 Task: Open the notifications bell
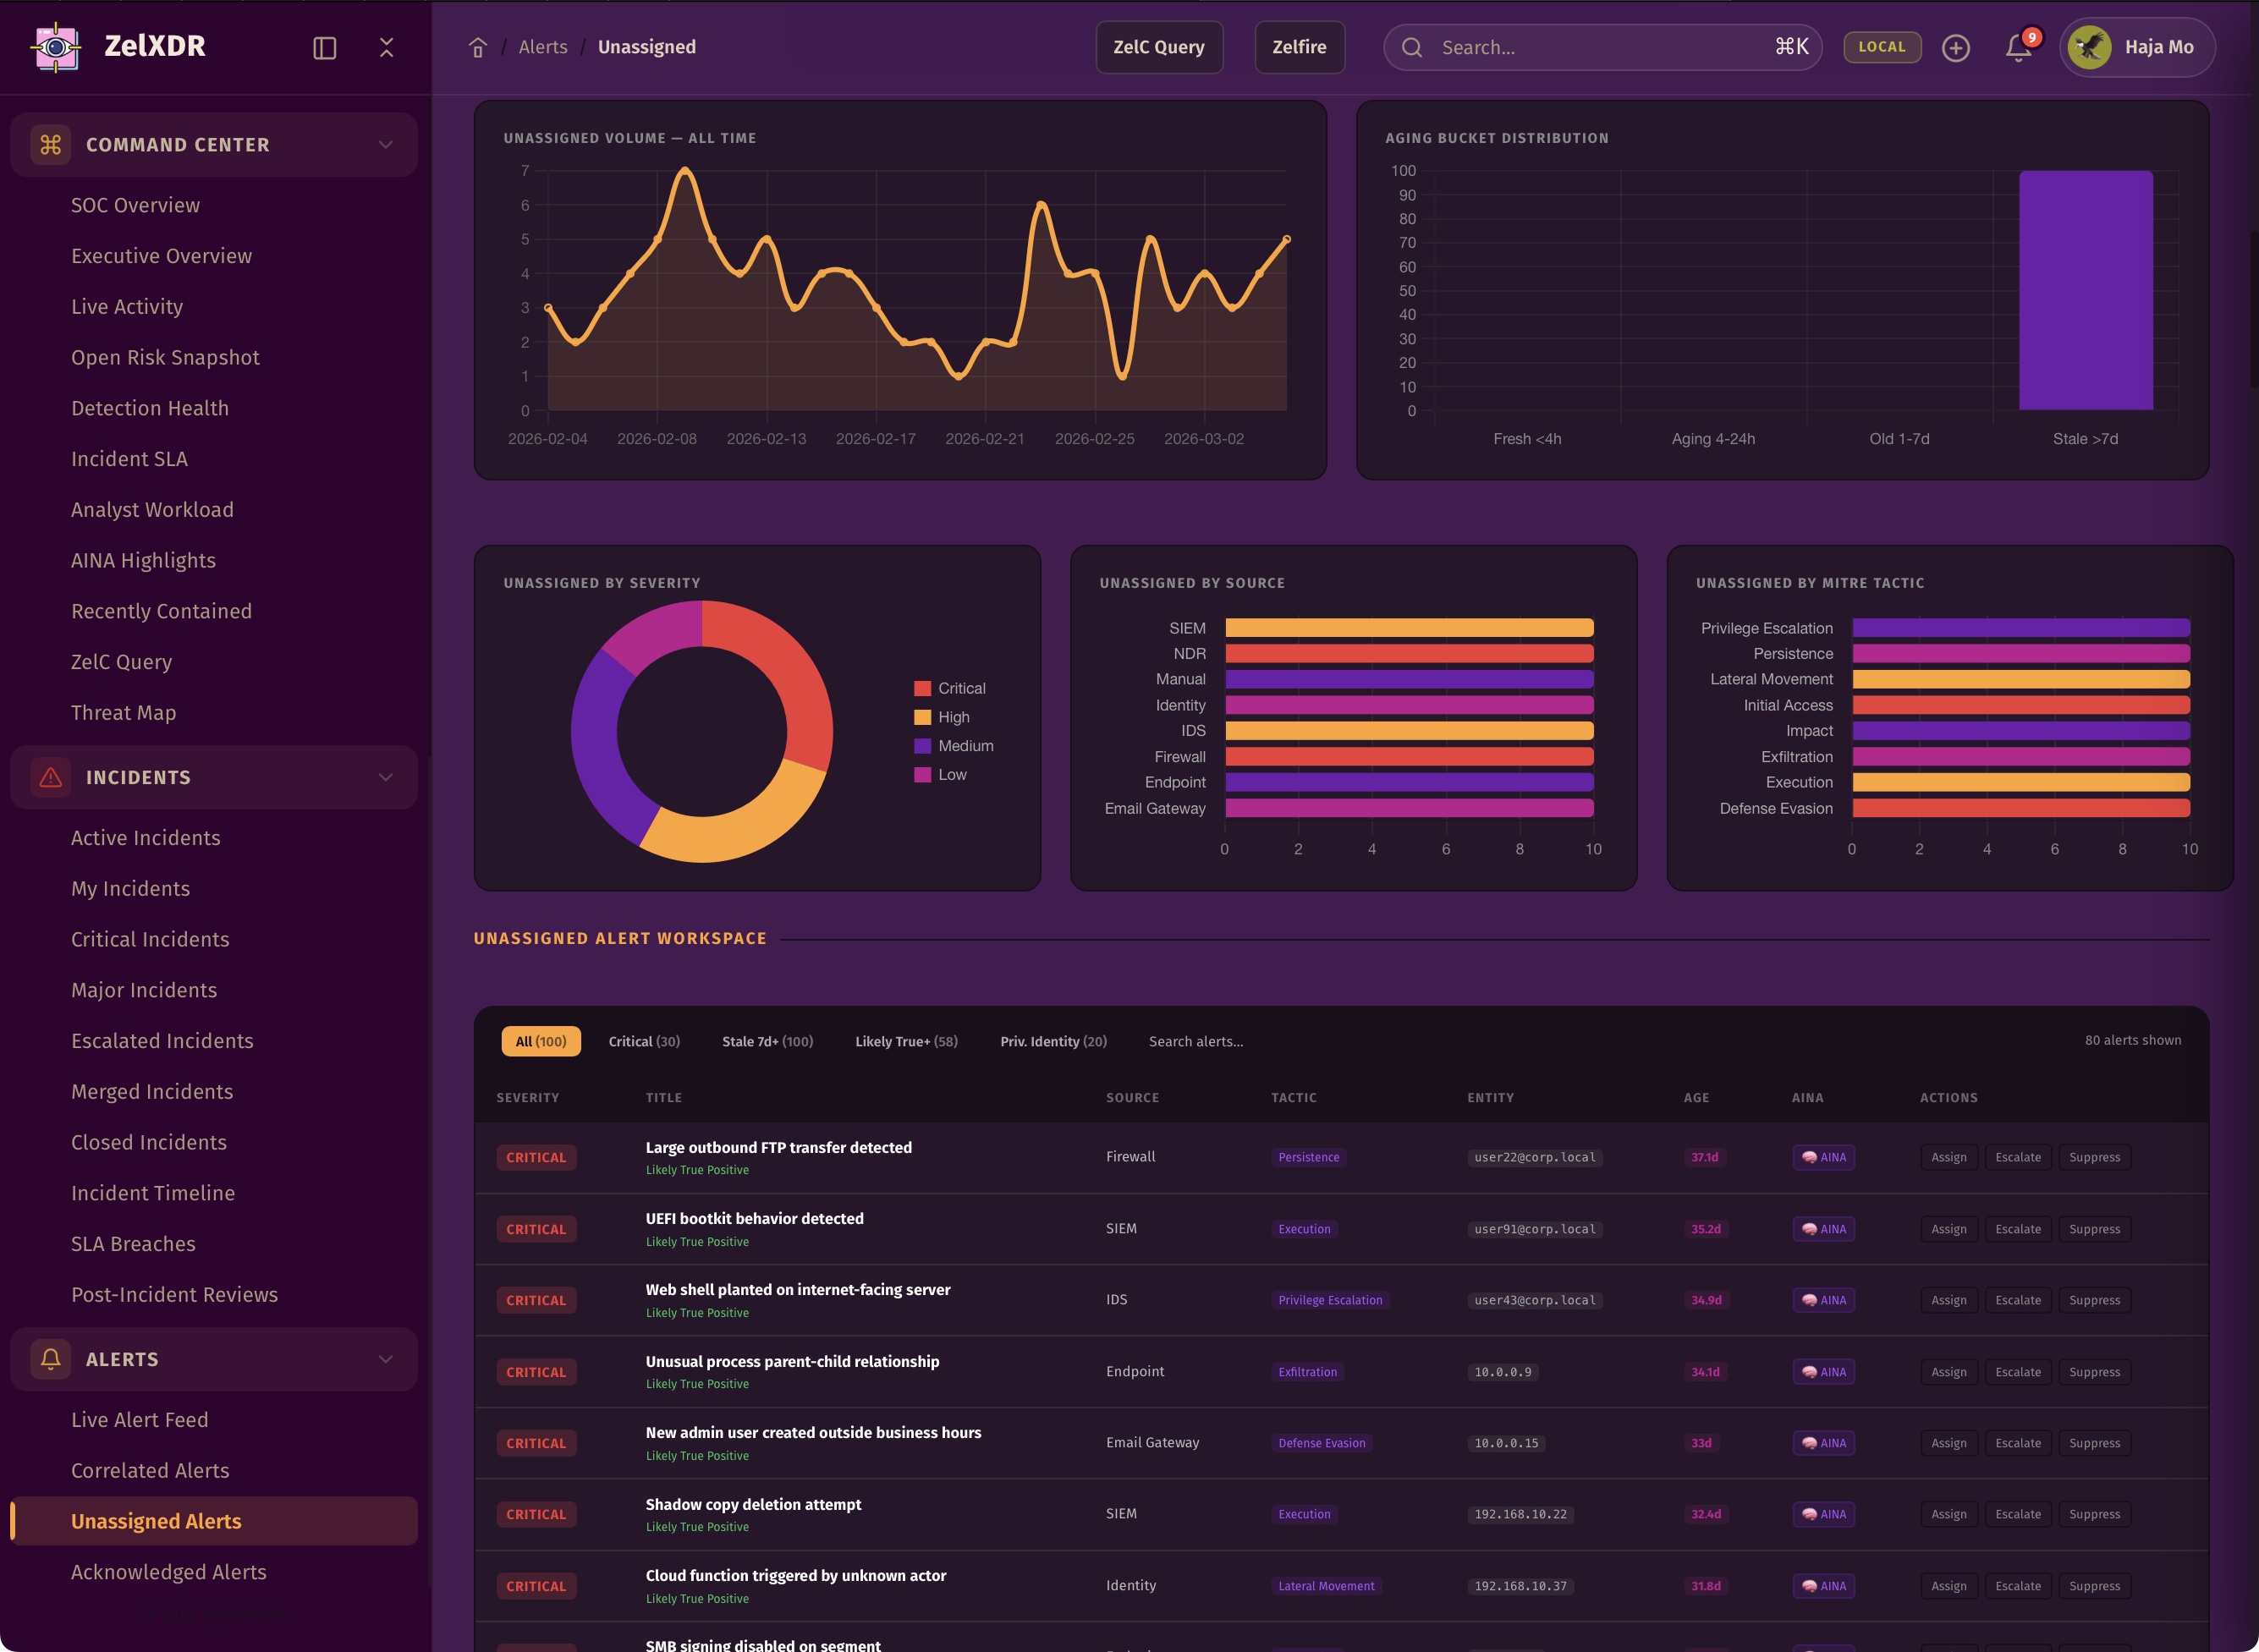pyautogui.click(x=2017, y=48)
